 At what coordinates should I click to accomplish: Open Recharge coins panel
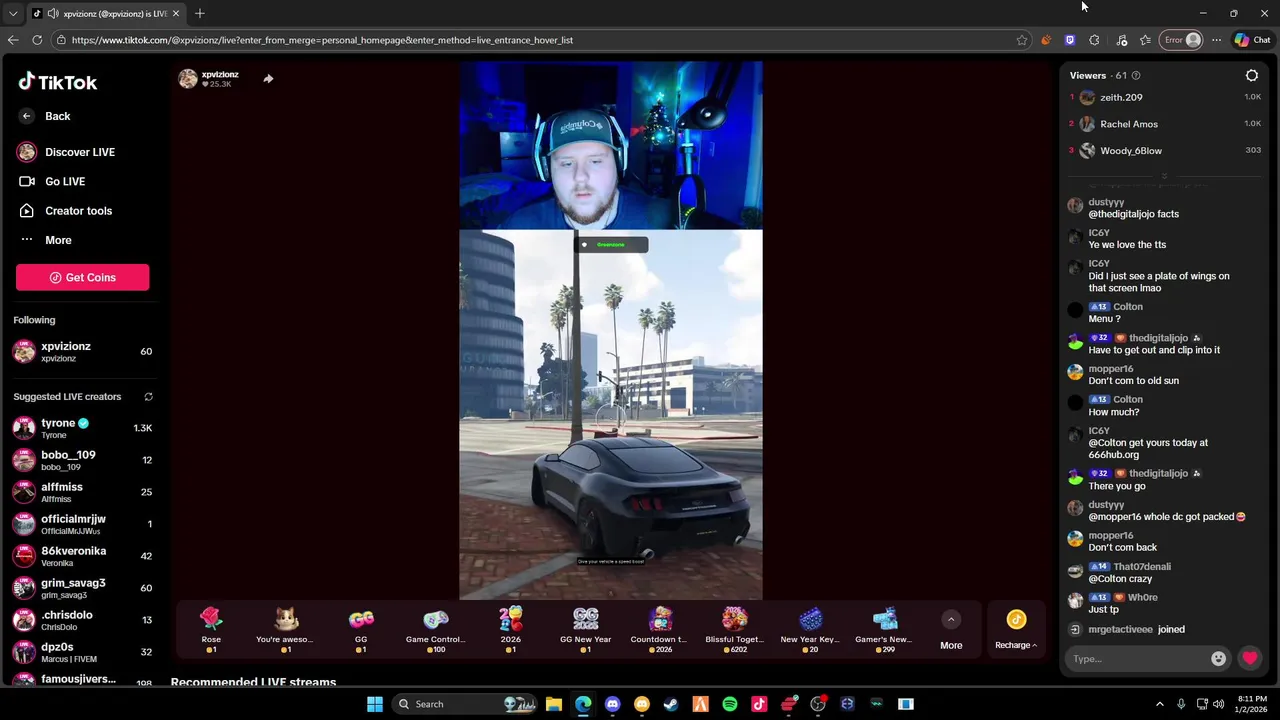click(x=1016, y=631)
